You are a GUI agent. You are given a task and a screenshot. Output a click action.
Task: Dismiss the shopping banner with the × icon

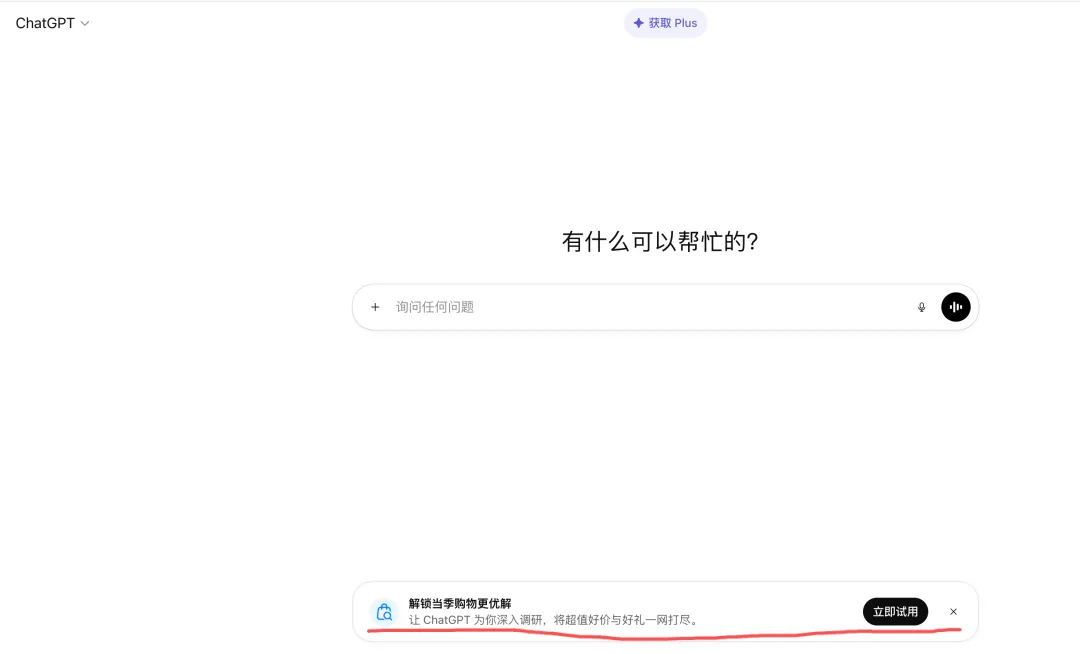(x=953, y=611)
